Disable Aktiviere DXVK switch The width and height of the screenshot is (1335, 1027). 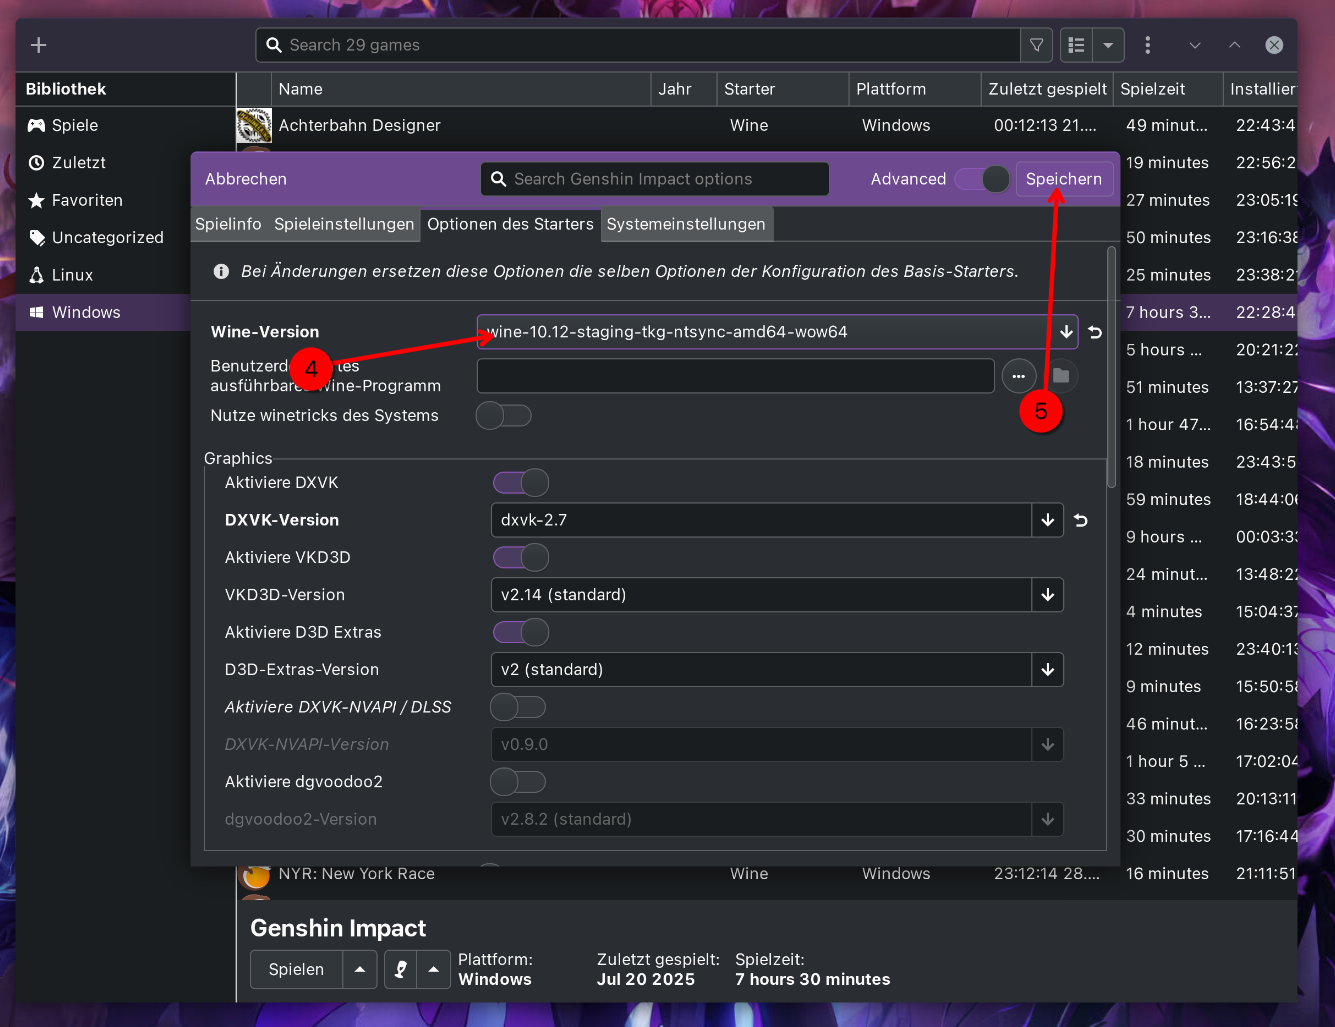[x=521, y=483]
